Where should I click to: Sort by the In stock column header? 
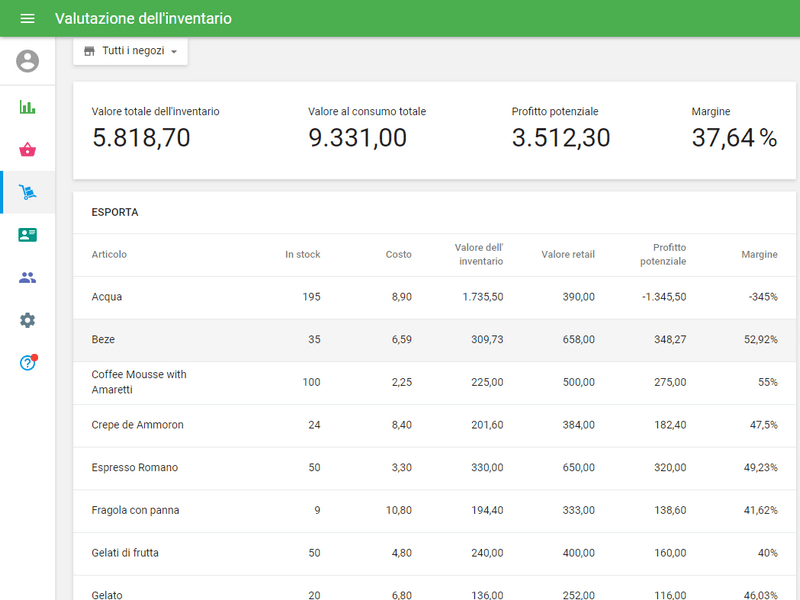click(302, 255)
